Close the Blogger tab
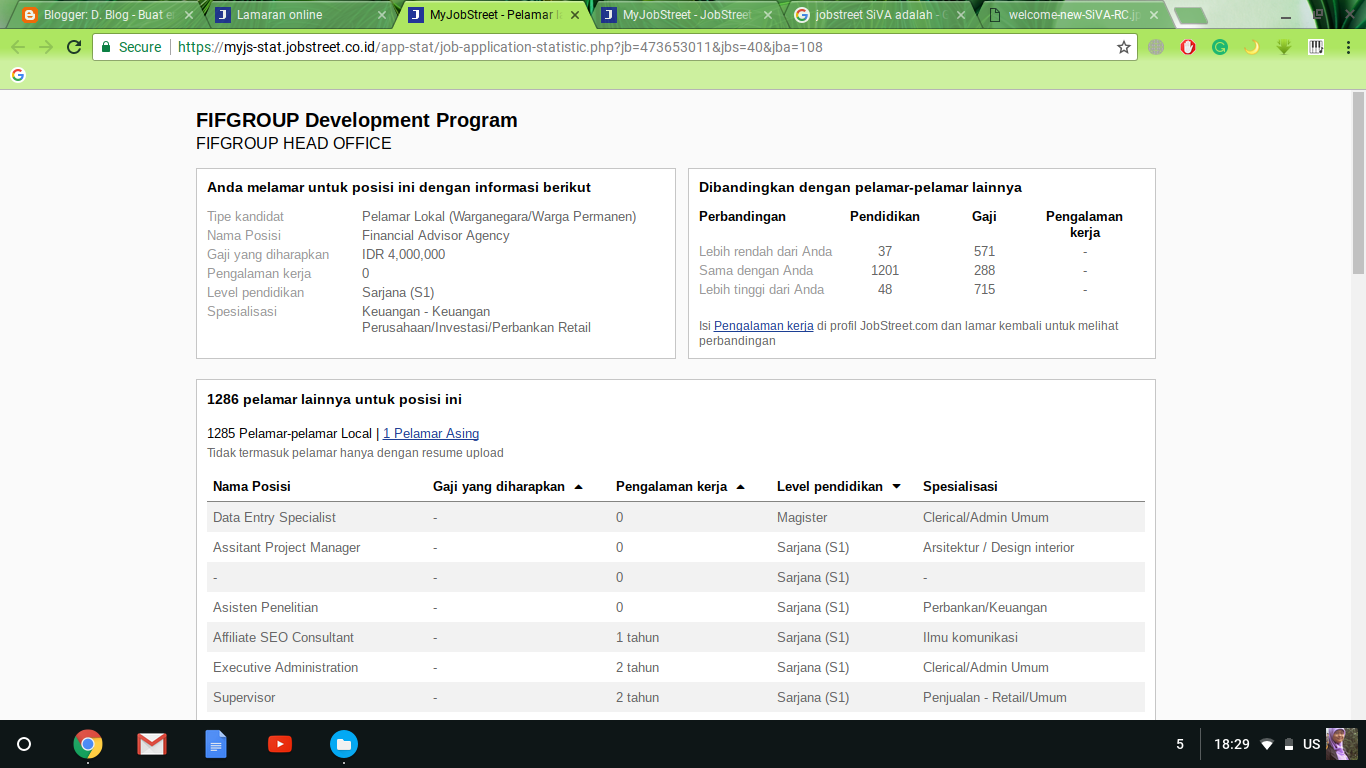 (x=187, y=15)
